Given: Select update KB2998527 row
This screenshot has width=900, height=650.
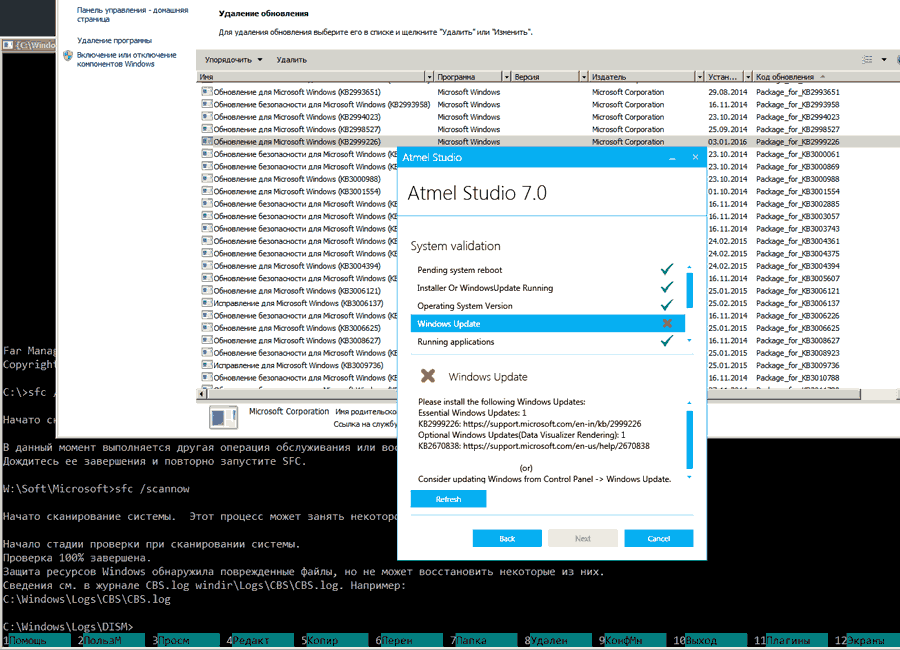Looking at the screenshot, I should click(548, 129).
